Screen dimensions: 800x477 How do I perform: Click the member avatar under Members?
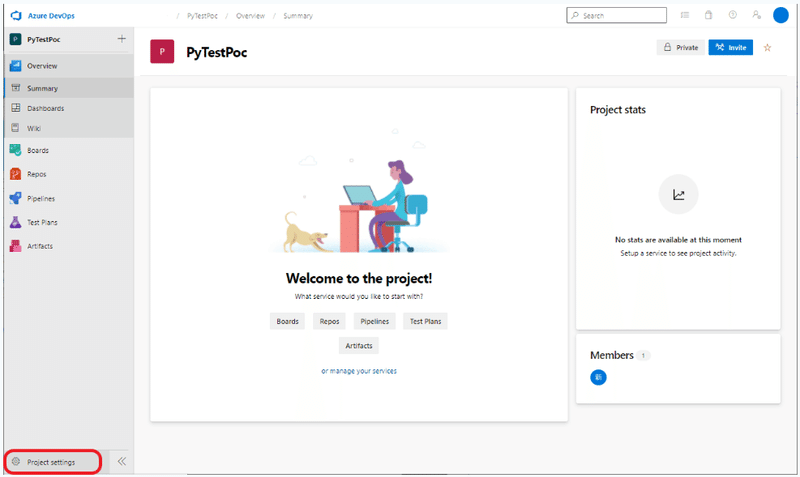click(598, 378)
